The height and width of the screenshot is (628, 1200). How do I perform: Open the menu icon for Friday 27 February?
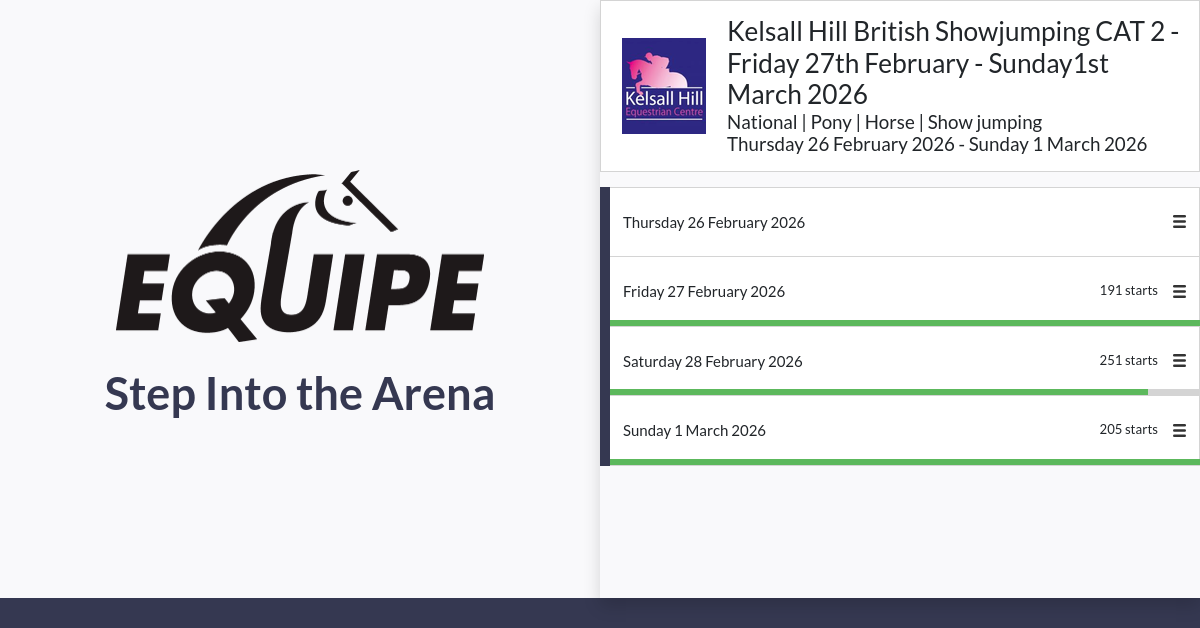click(x=1179, y=292)
